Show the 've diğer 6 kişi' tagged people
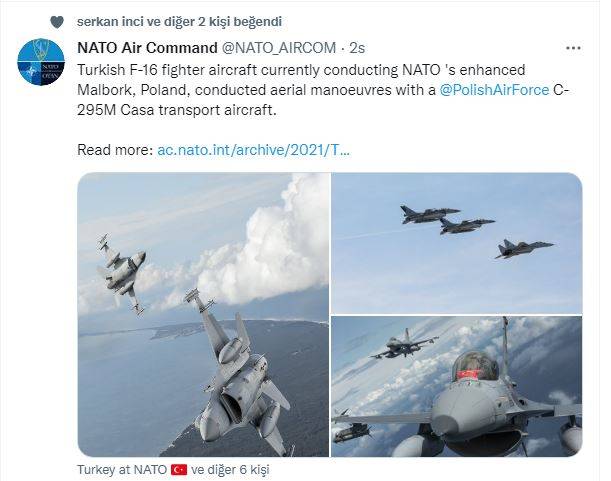Screen dimensions: 611x481 click(x=230, y=470)
